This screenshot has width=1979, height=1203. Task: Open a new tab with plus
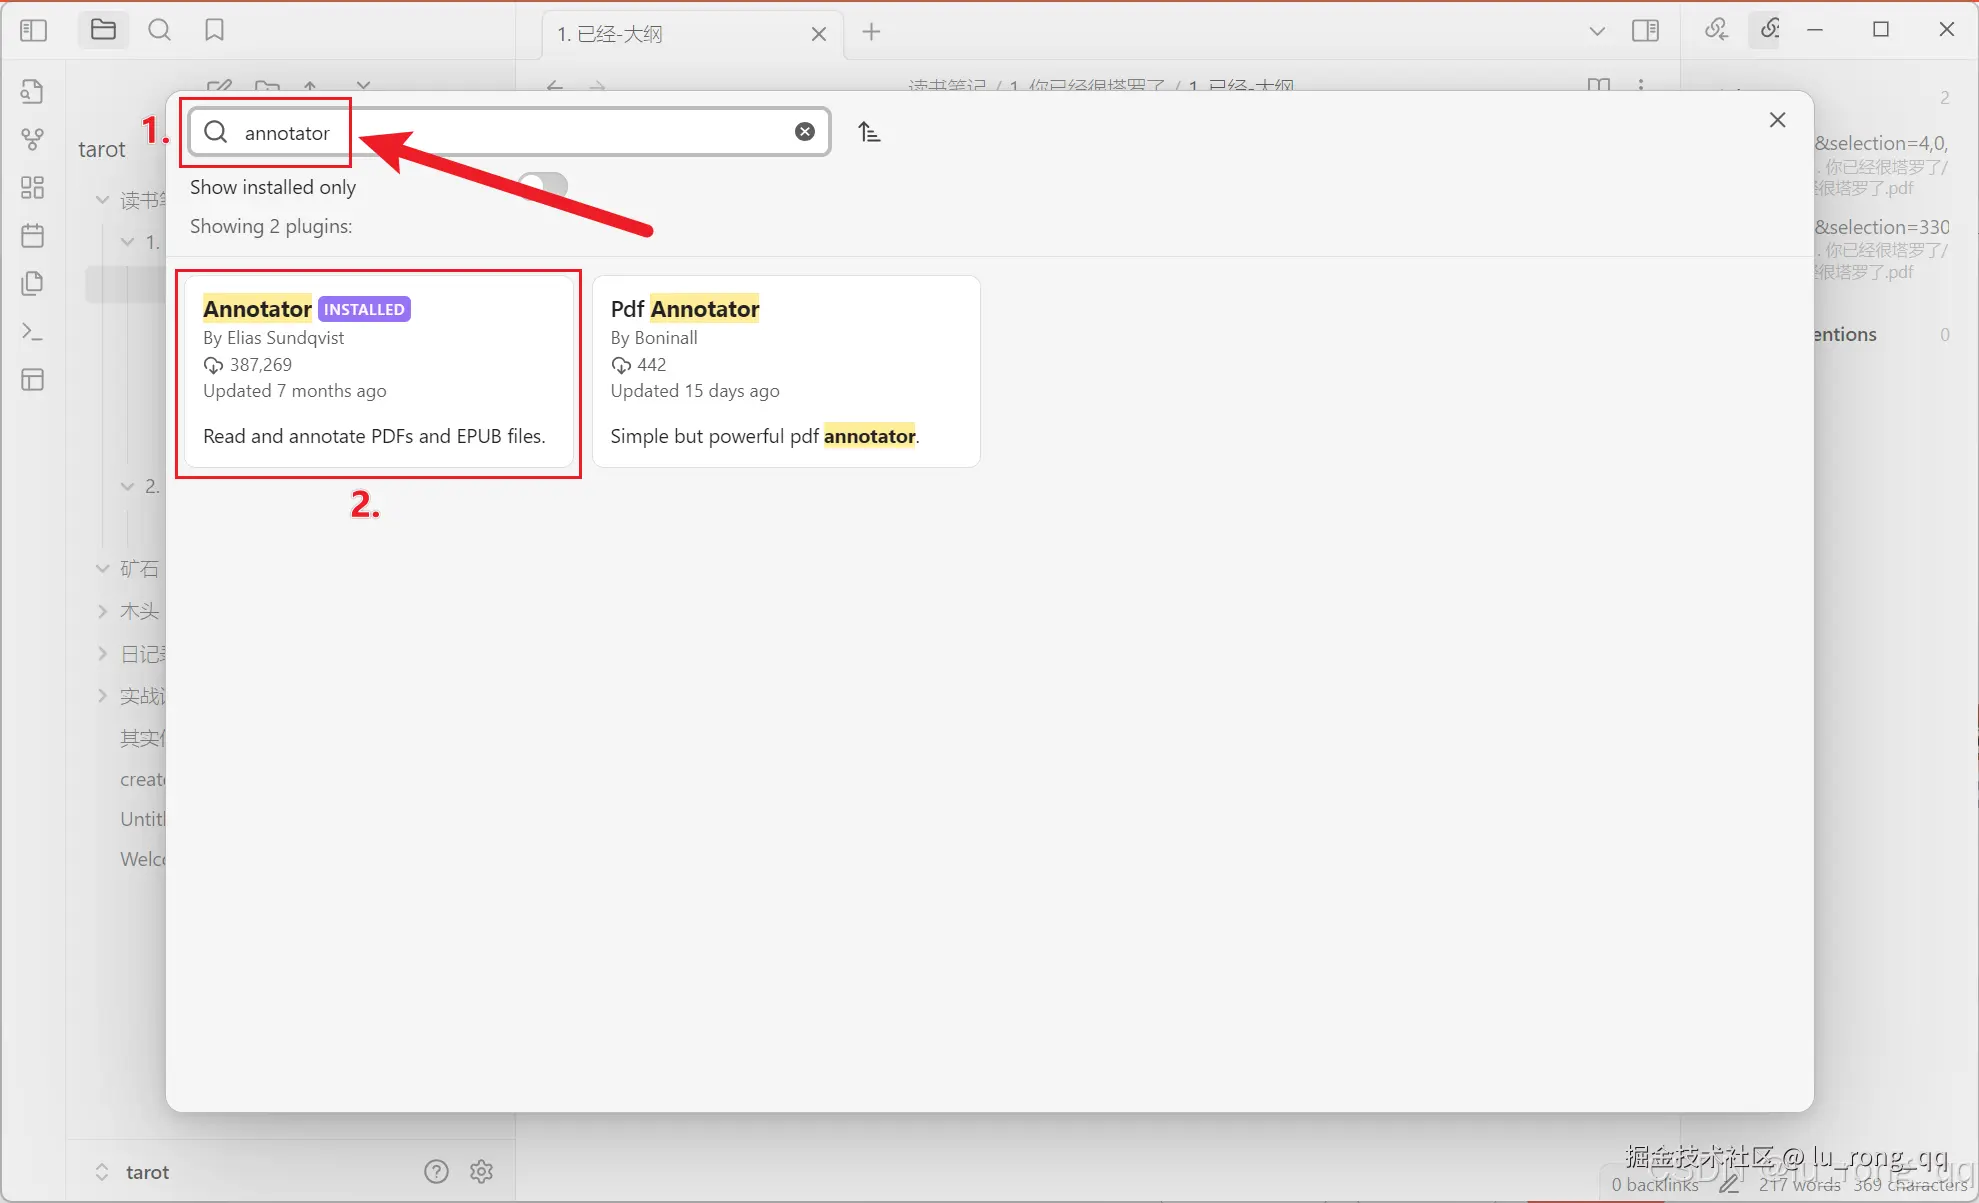pyautogui.click(x=871, y=32)
